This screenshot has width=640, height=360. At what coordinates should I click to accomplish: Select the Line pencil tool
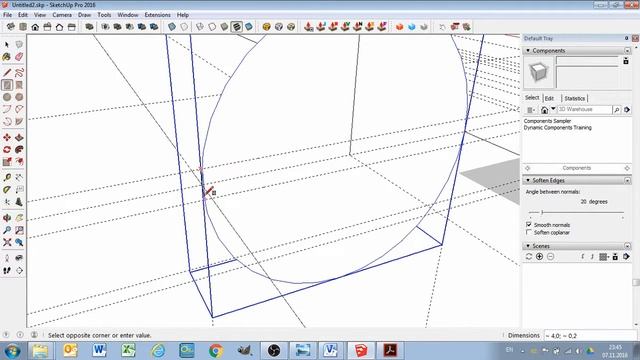point(7,73)
